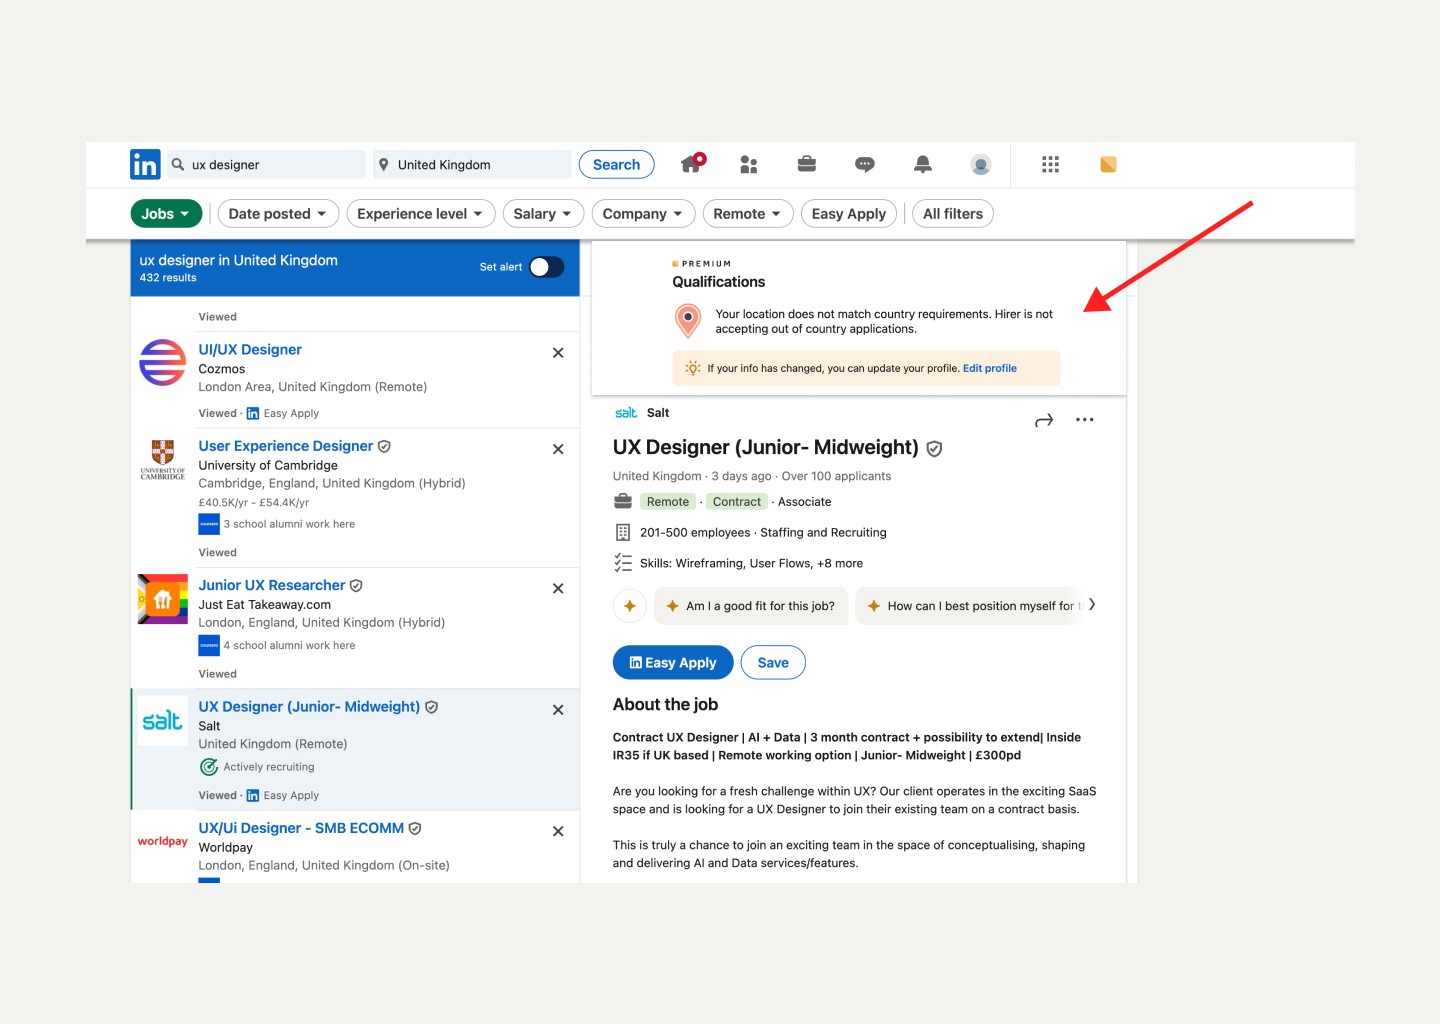Image resolution: width=1440 pixels, height=1024 pixels.
Task: Open the Messaging chat bubble icon
Action: [x=865, y=165]
